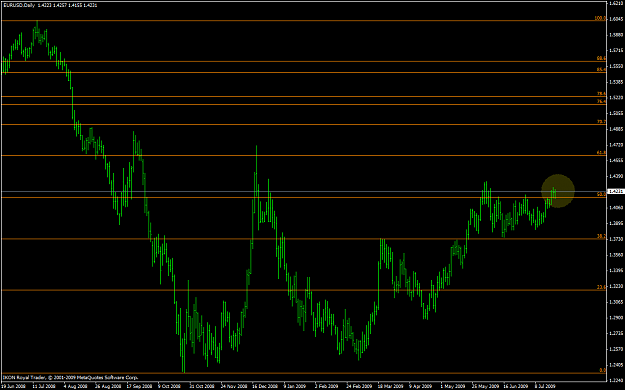Click the 1 May 2009 date label
The height and width of the screenshot is (390, 625).
point(454,386)
